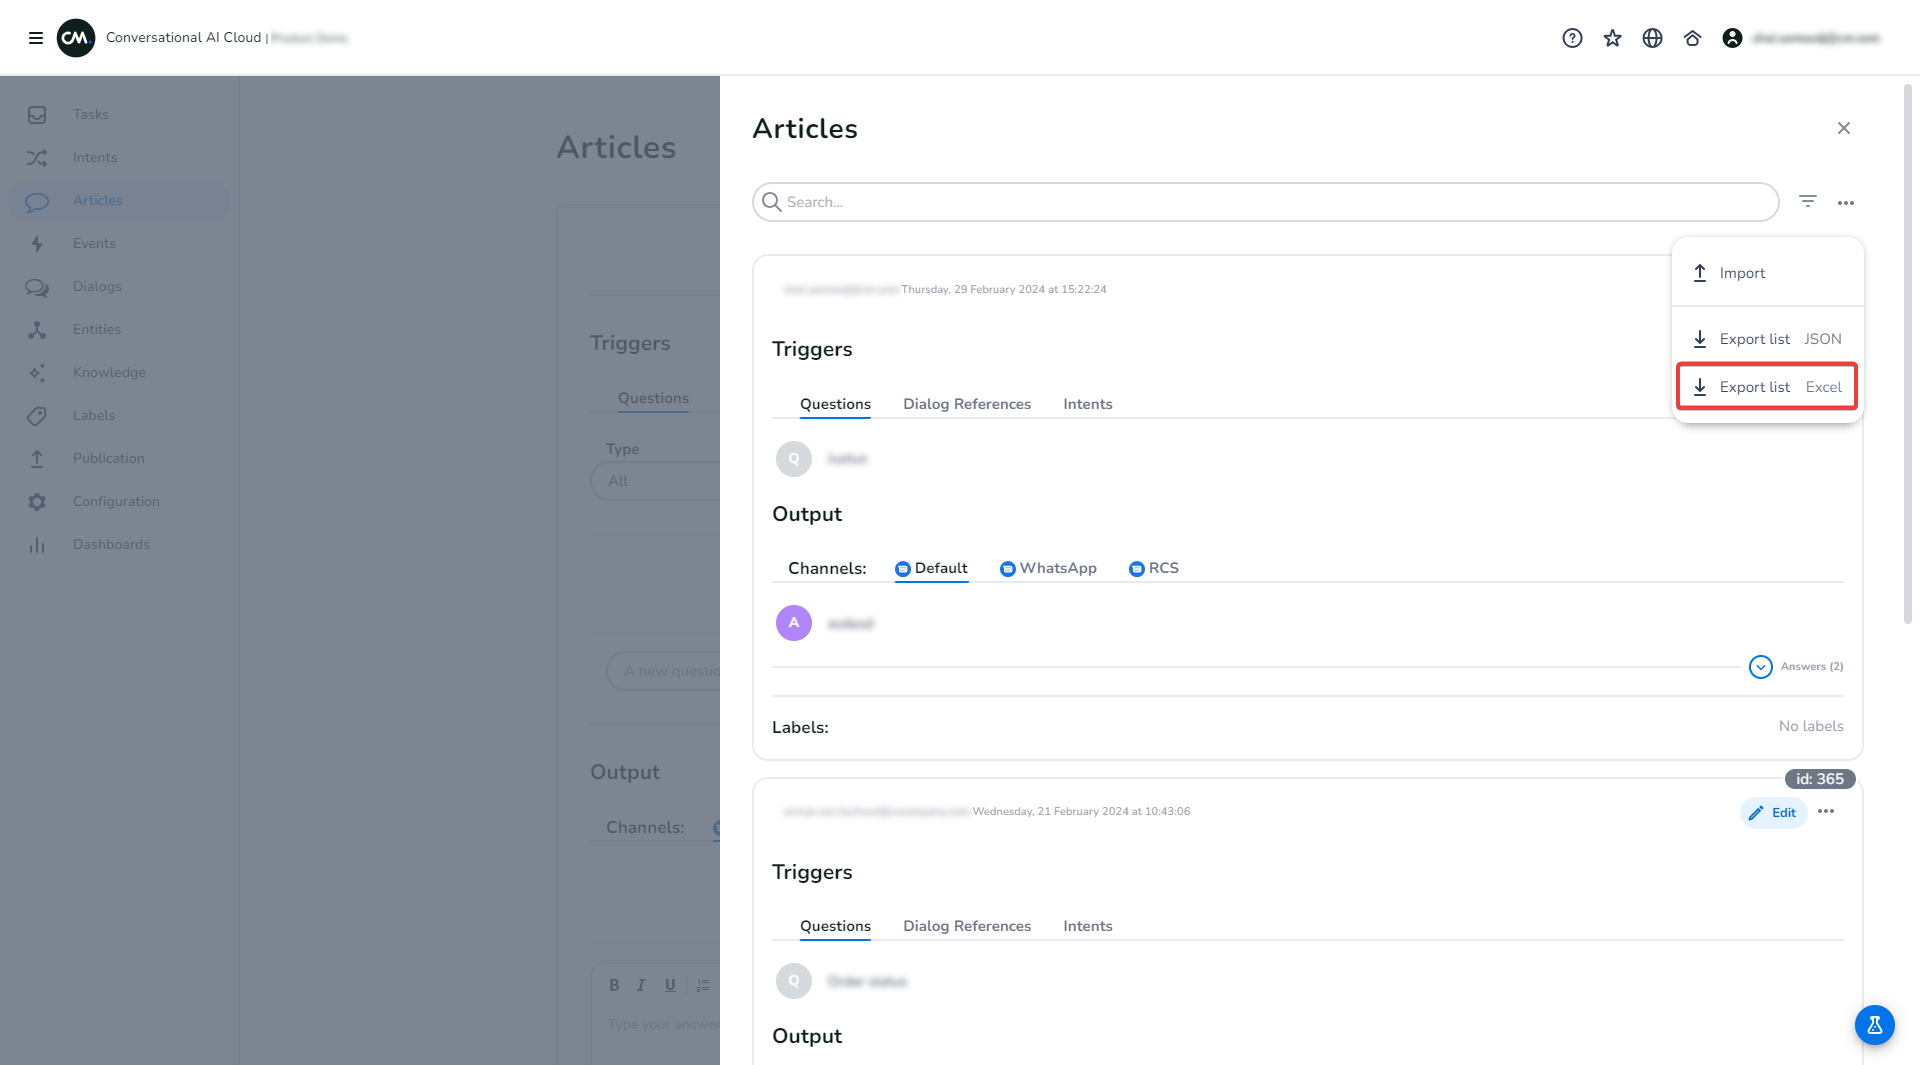Screen dimensions: 1920x1065
Task: Open the globe language selector
Action: tap(1652, 38)
